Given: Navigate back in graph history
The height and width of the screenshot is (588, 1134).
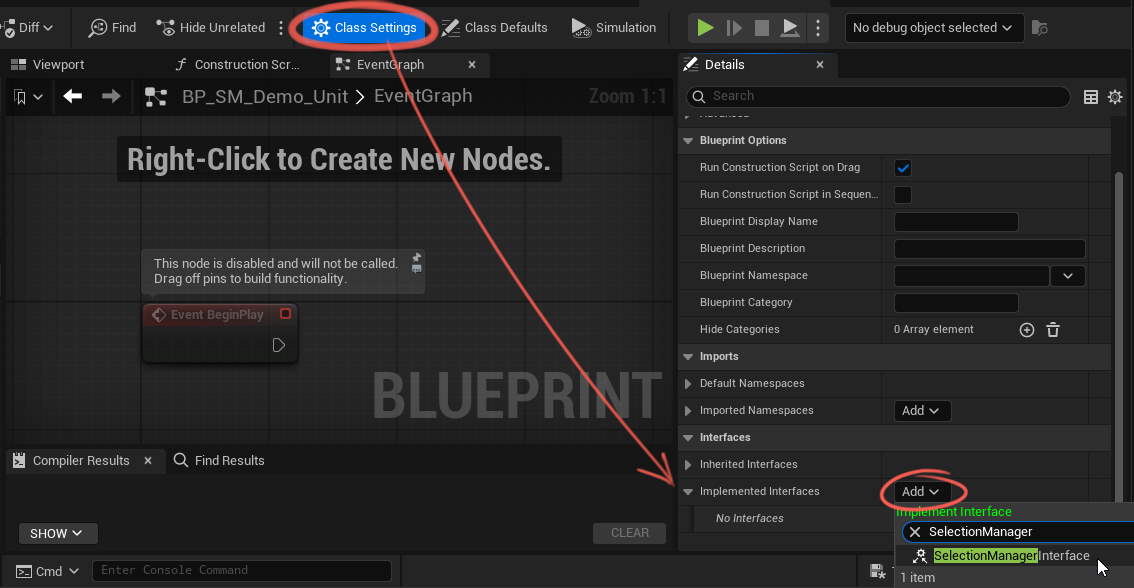Looking at the screenshot, I should point(72,96).
